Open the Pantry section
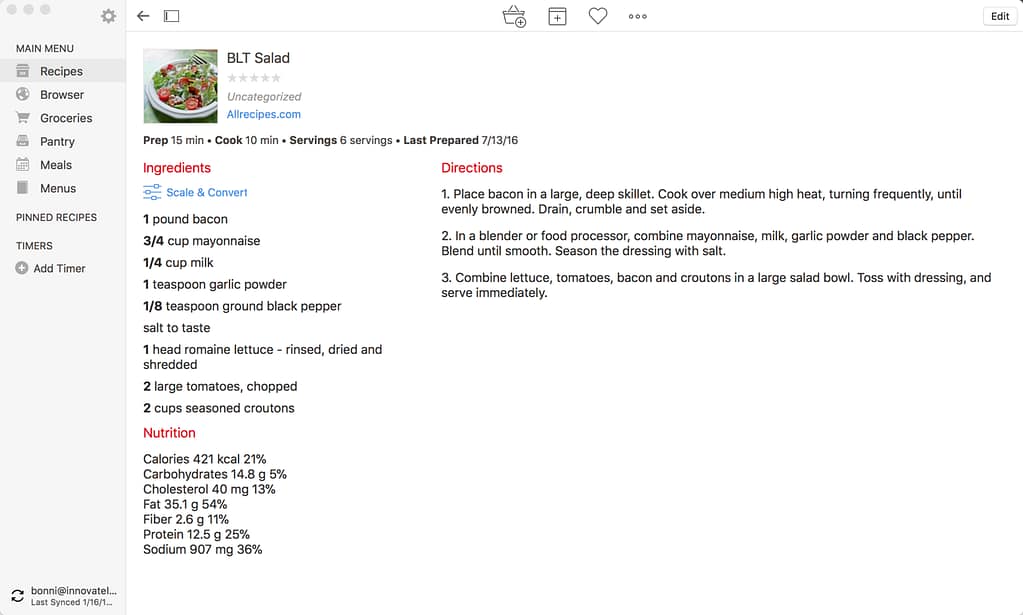Screen dimensions: 1023x615 57,142
